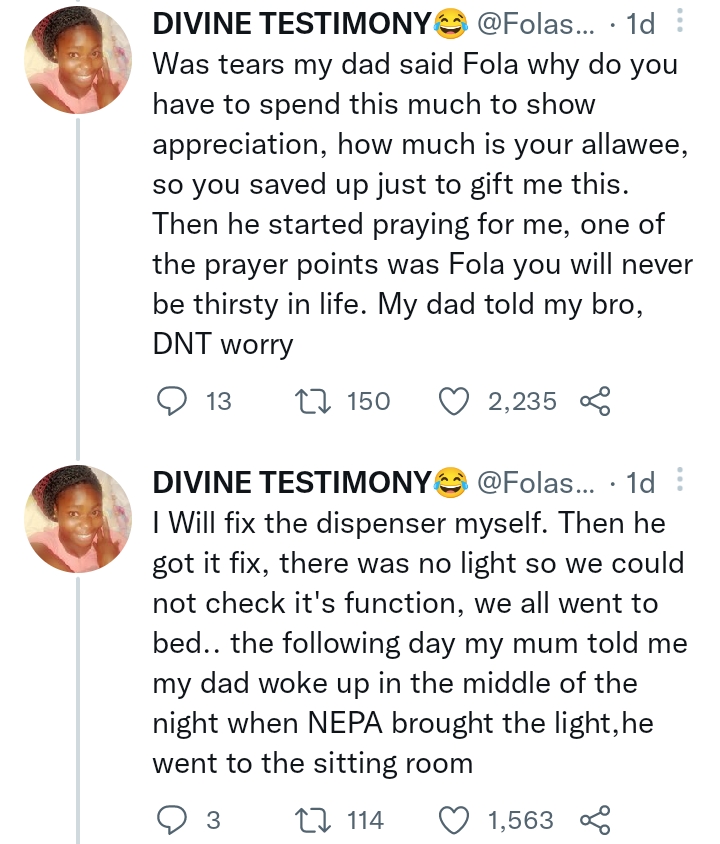Retweet the first tweet with 150 retweets

point(304,401)
